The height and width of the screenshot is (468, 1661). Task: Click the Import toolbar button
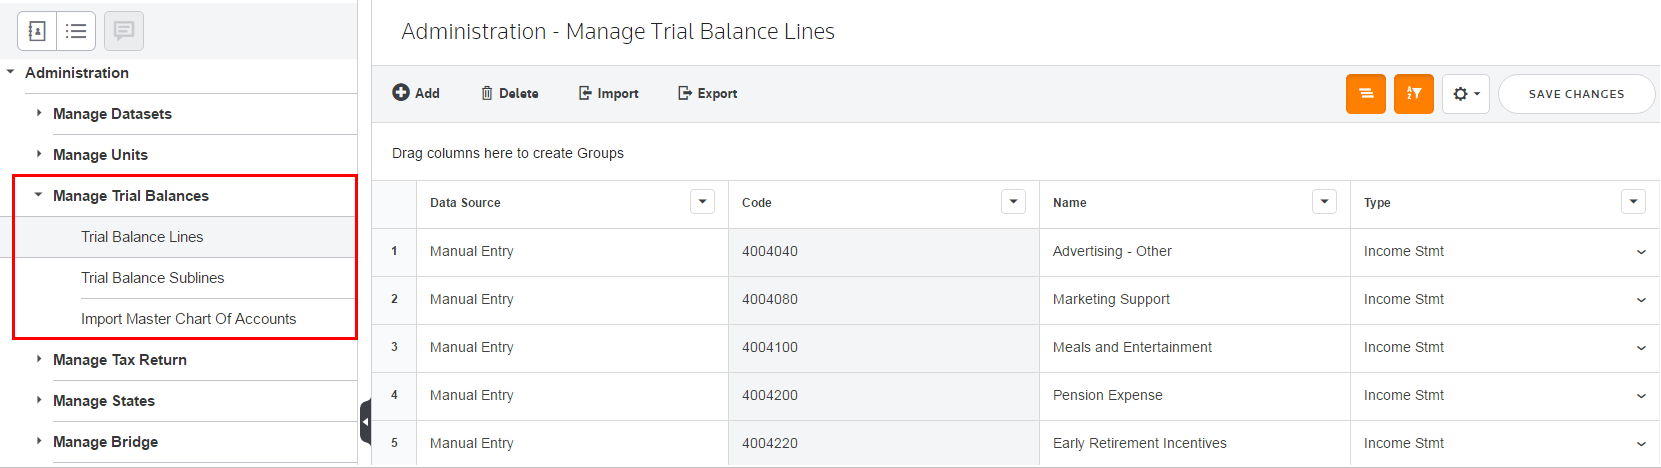coord(608,93)
